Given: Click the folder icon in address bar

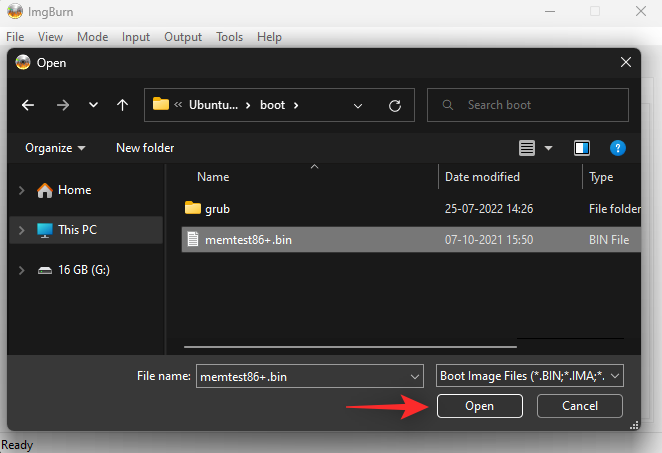Looking at the screenshot, I should coord(160,104).
